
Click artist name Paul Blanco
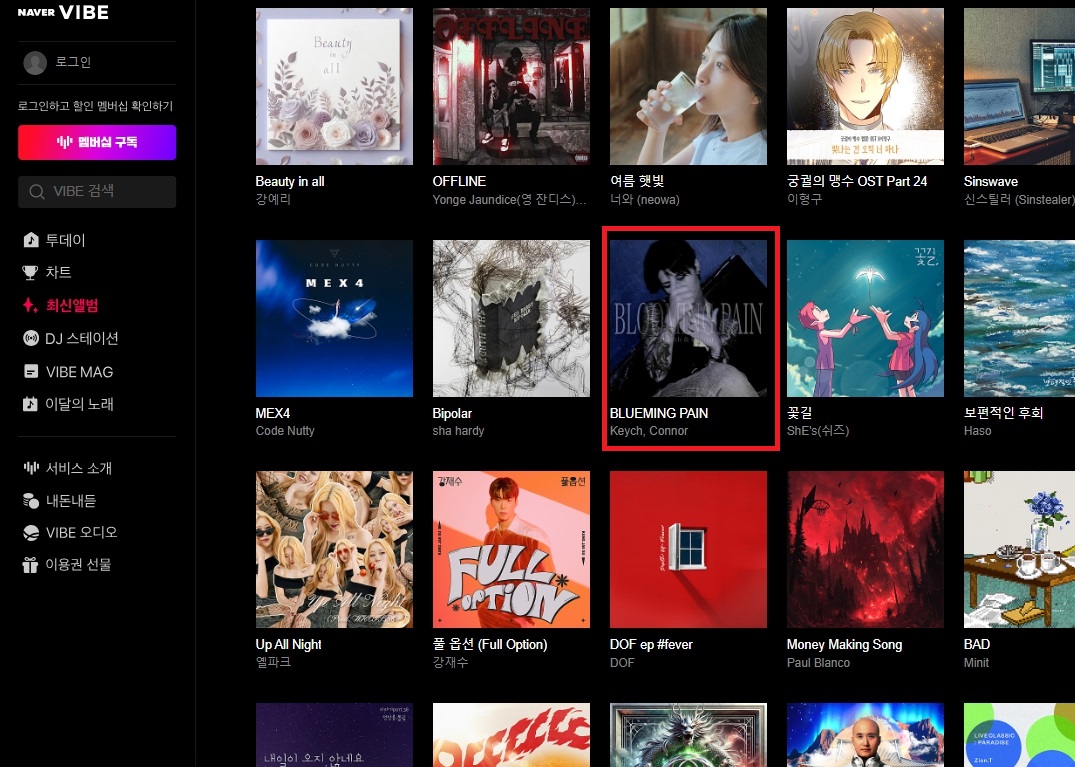click(x=819, y=662)
